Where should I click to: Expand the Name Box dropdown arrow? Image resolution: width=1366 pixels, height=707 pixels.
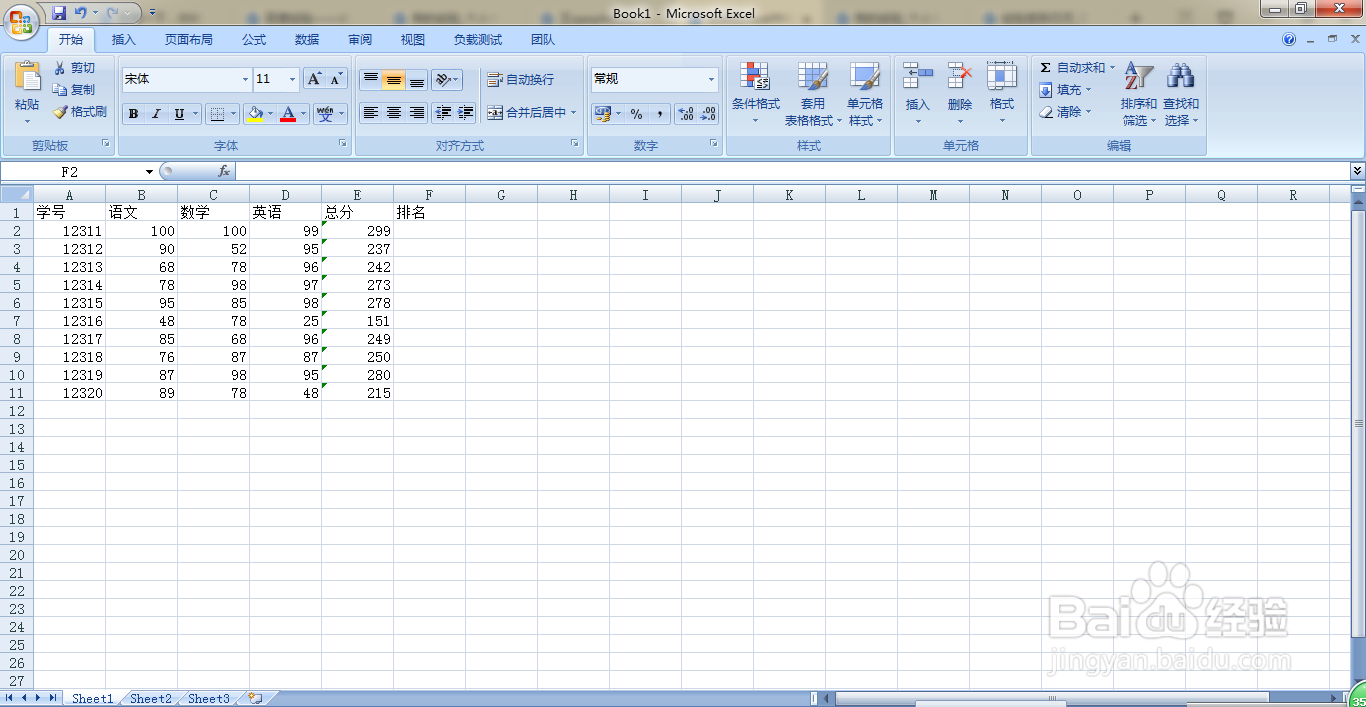[x=149, y=172]
